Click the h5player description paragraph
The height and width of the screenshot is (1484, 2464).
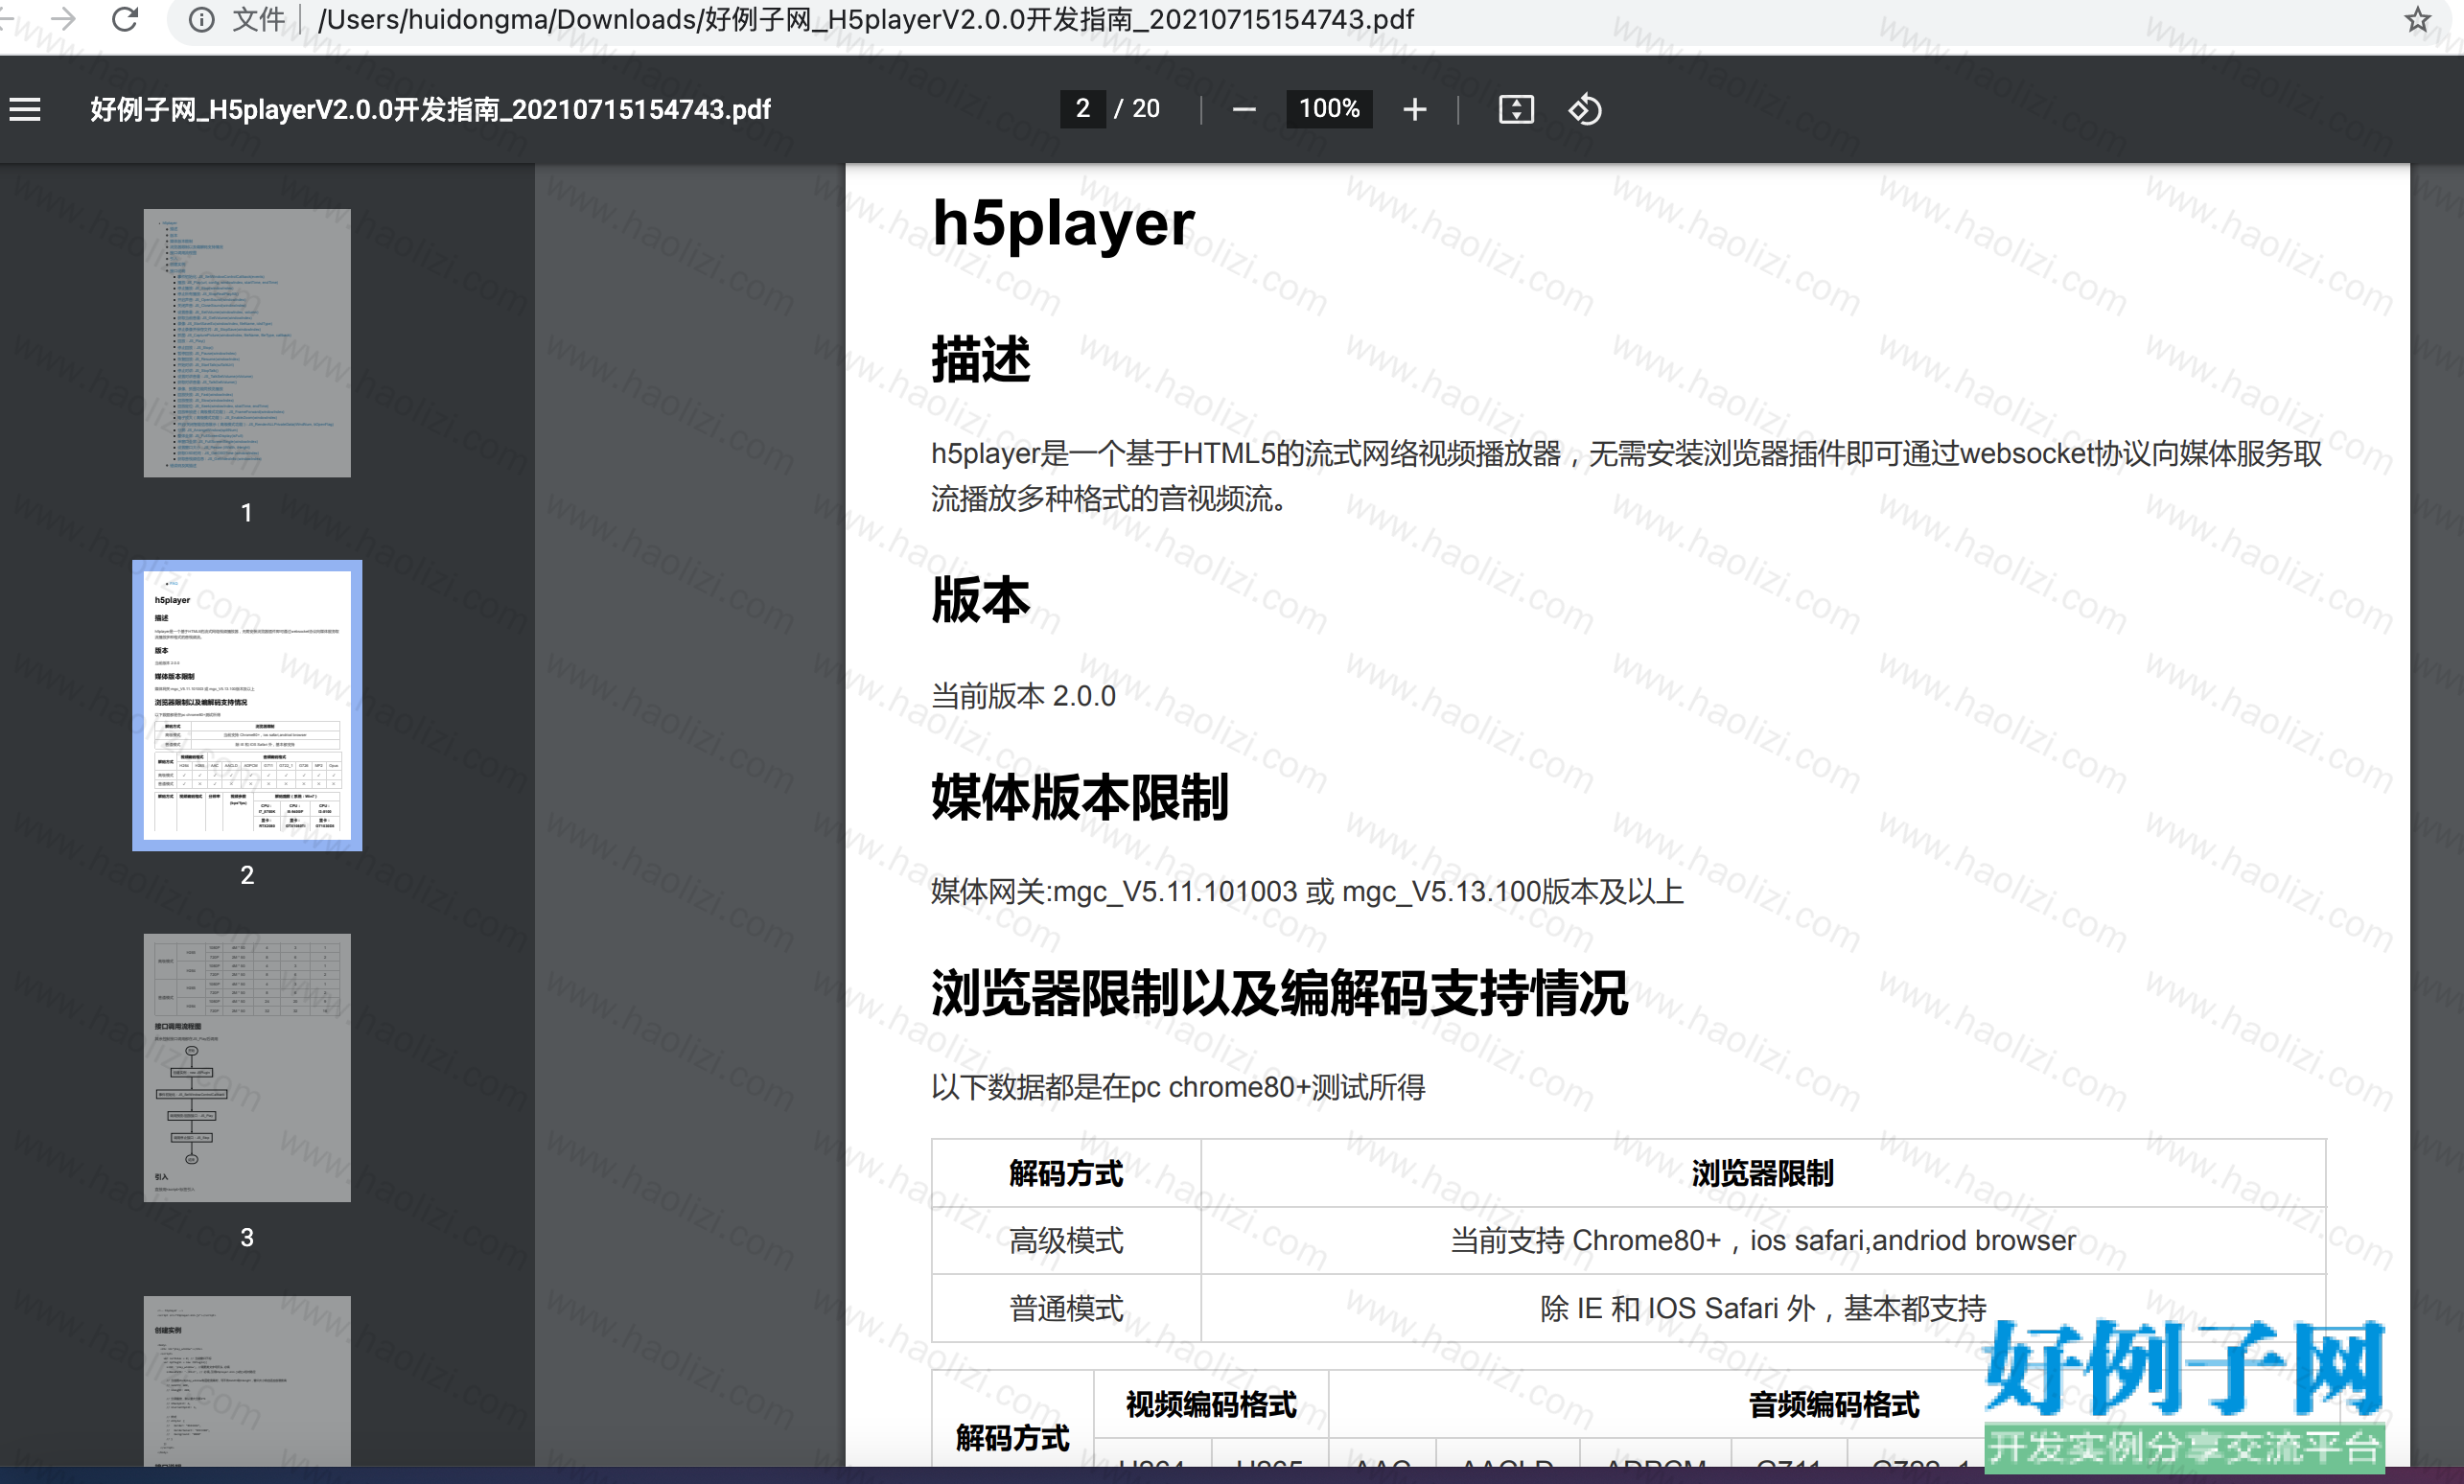pos(1627,476)
